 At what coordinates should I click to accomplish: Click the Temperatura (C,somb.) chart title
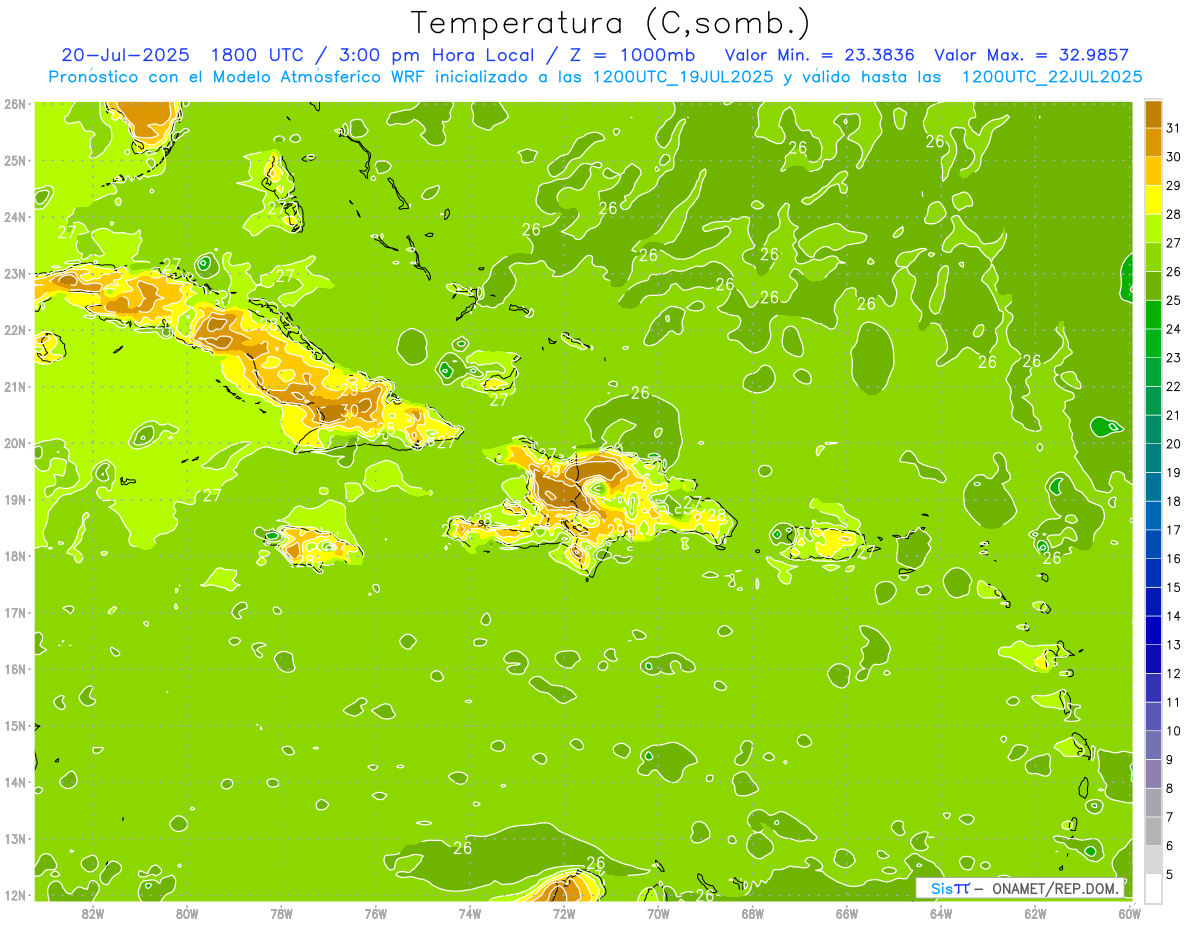[x=611, y=22]
